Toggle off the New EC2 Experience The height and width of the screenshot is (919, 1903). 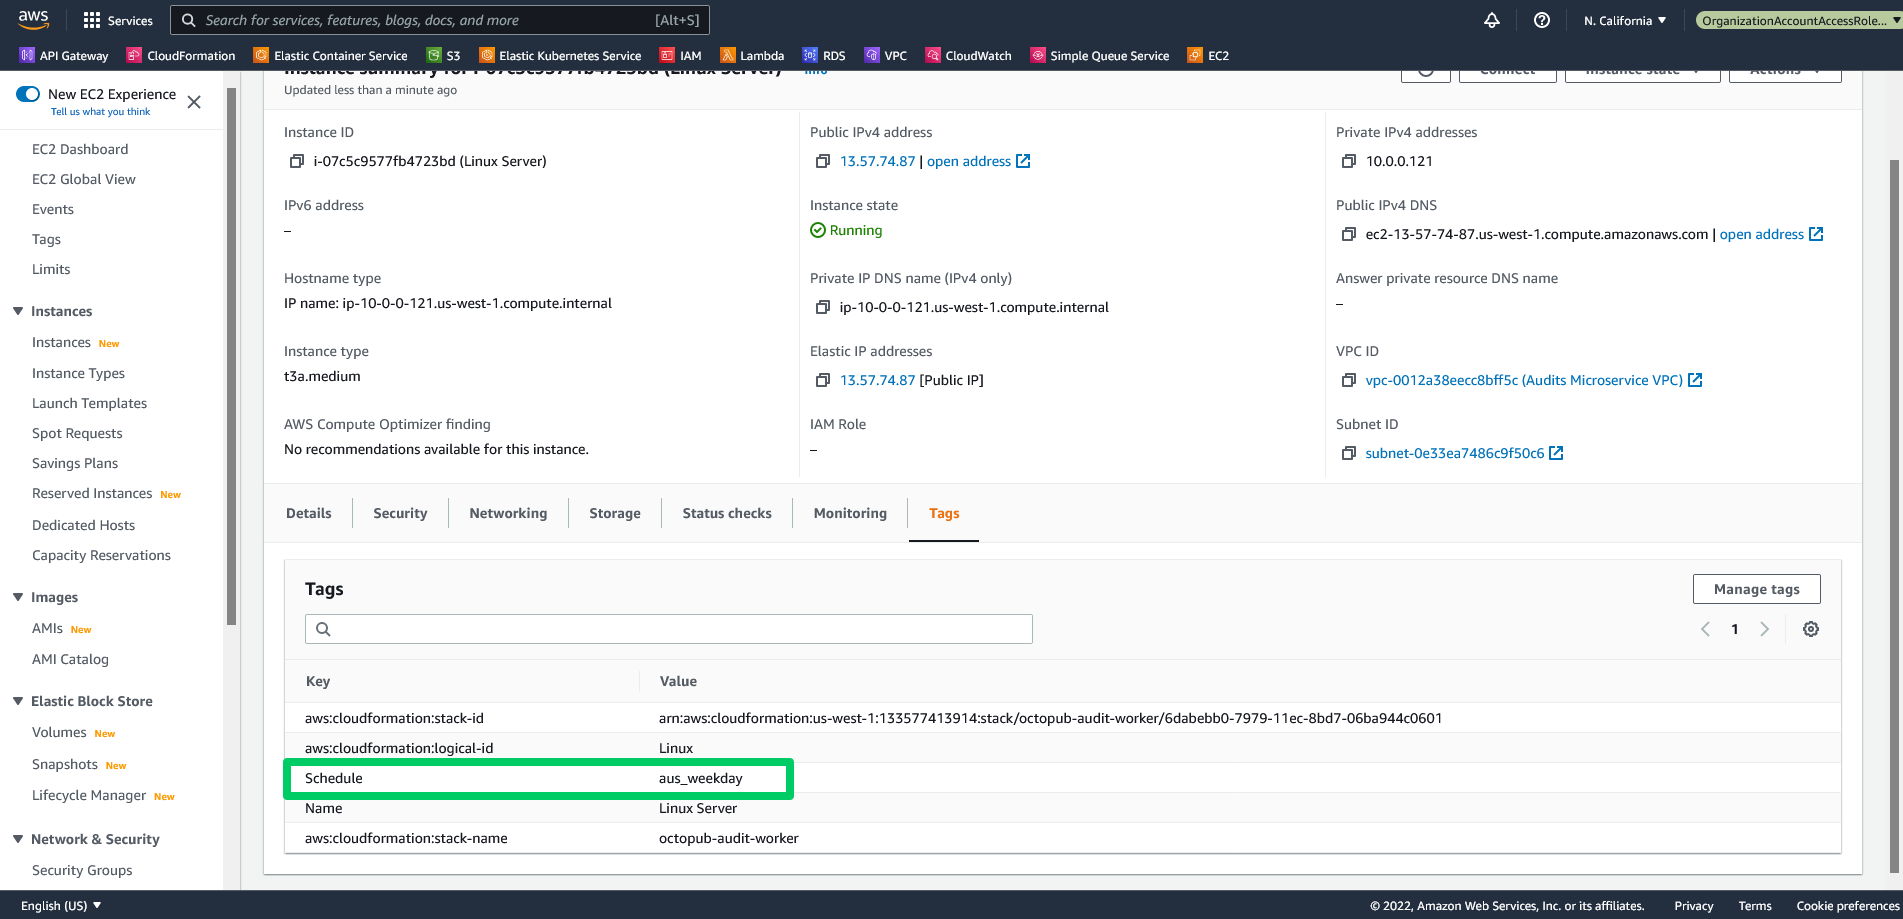click(x=27, y=93)
